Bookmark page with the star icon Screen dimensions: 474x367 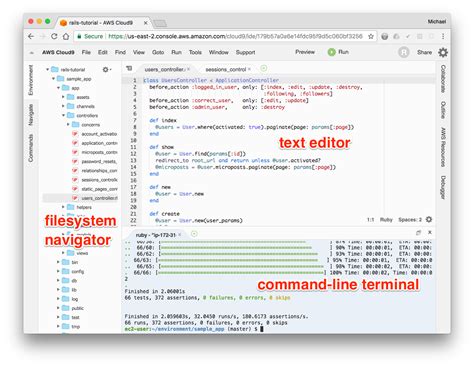[371, 36]
